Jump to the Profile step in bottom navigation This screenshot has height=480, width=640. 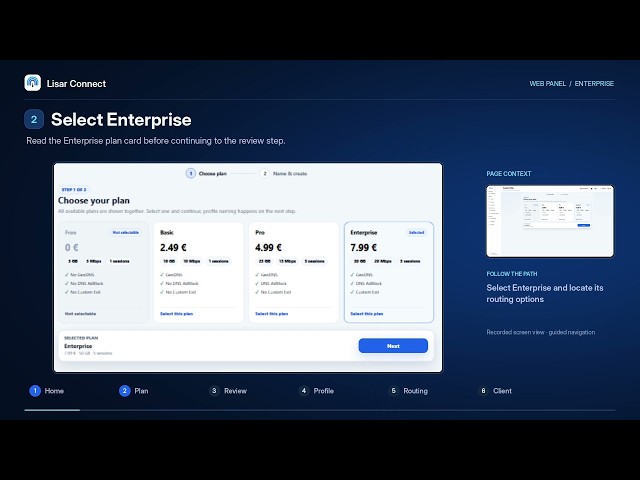pos(316,391)
